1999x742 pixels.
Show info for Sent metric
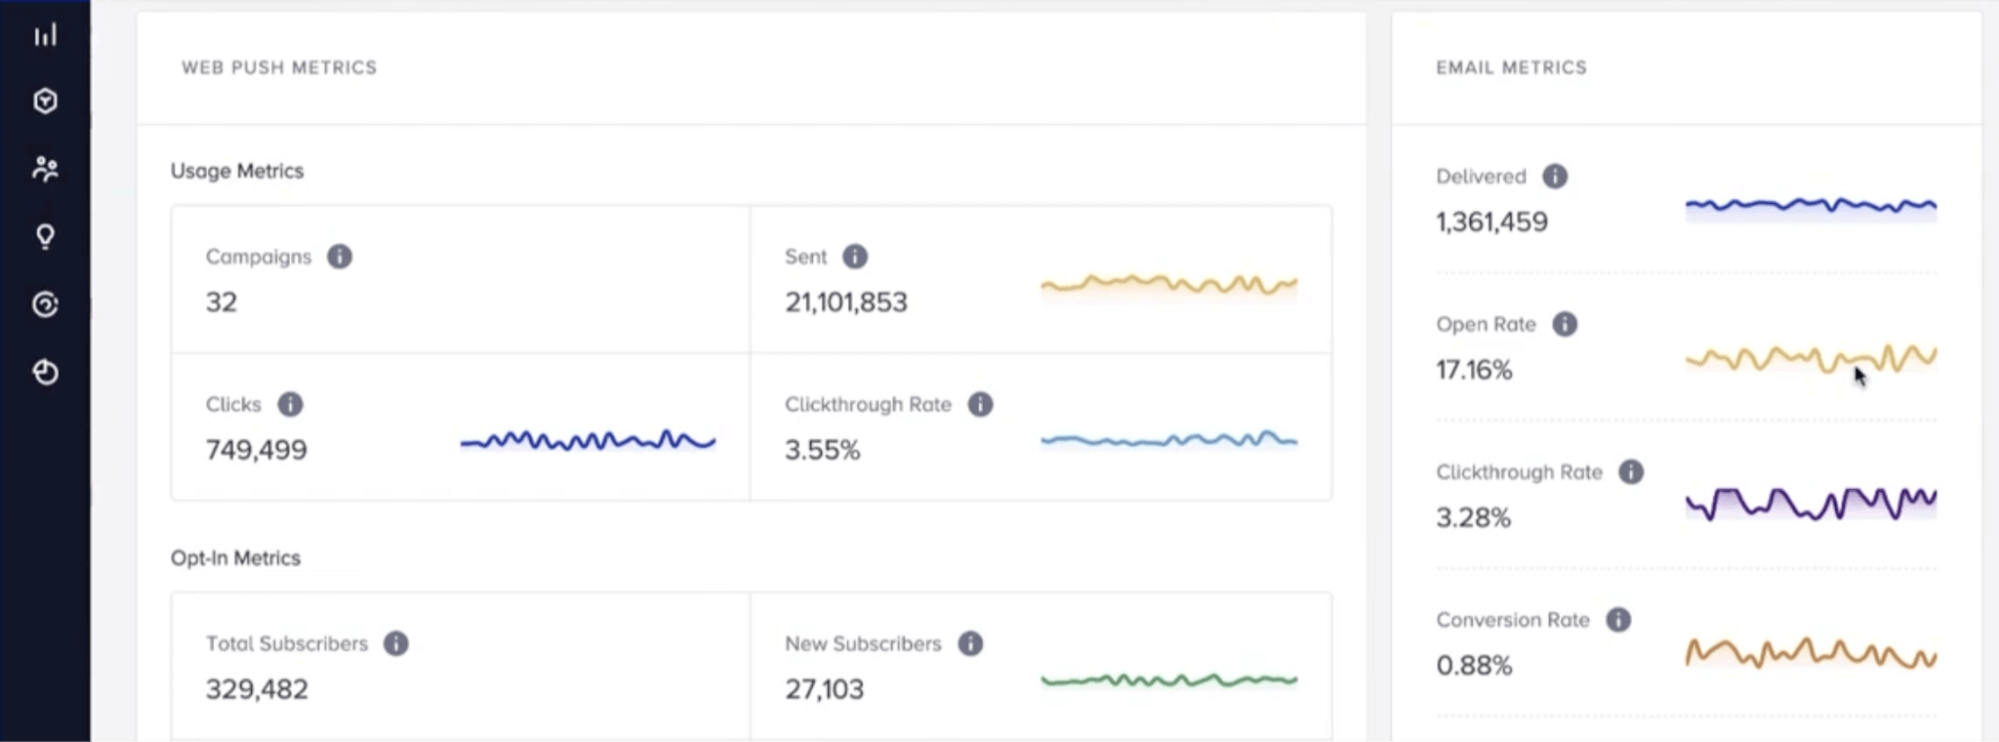(x=855, y=257)
